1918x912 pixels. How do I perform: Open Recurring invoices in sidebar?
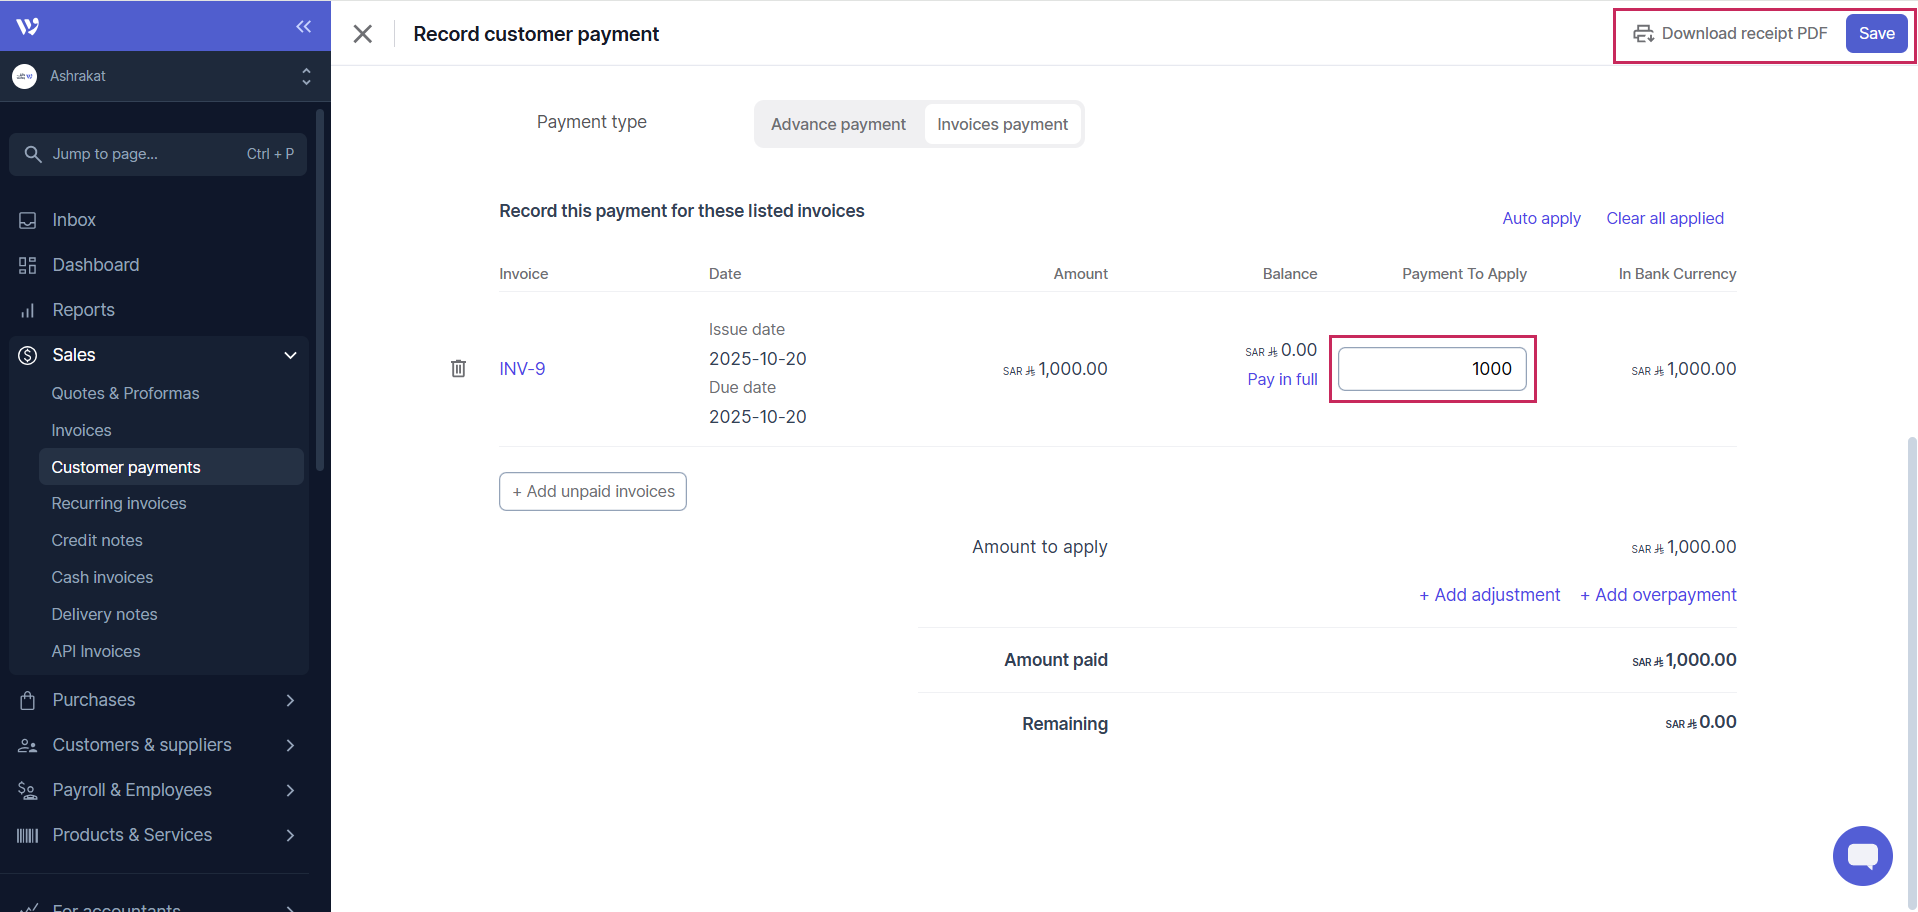tap(119, 503)
